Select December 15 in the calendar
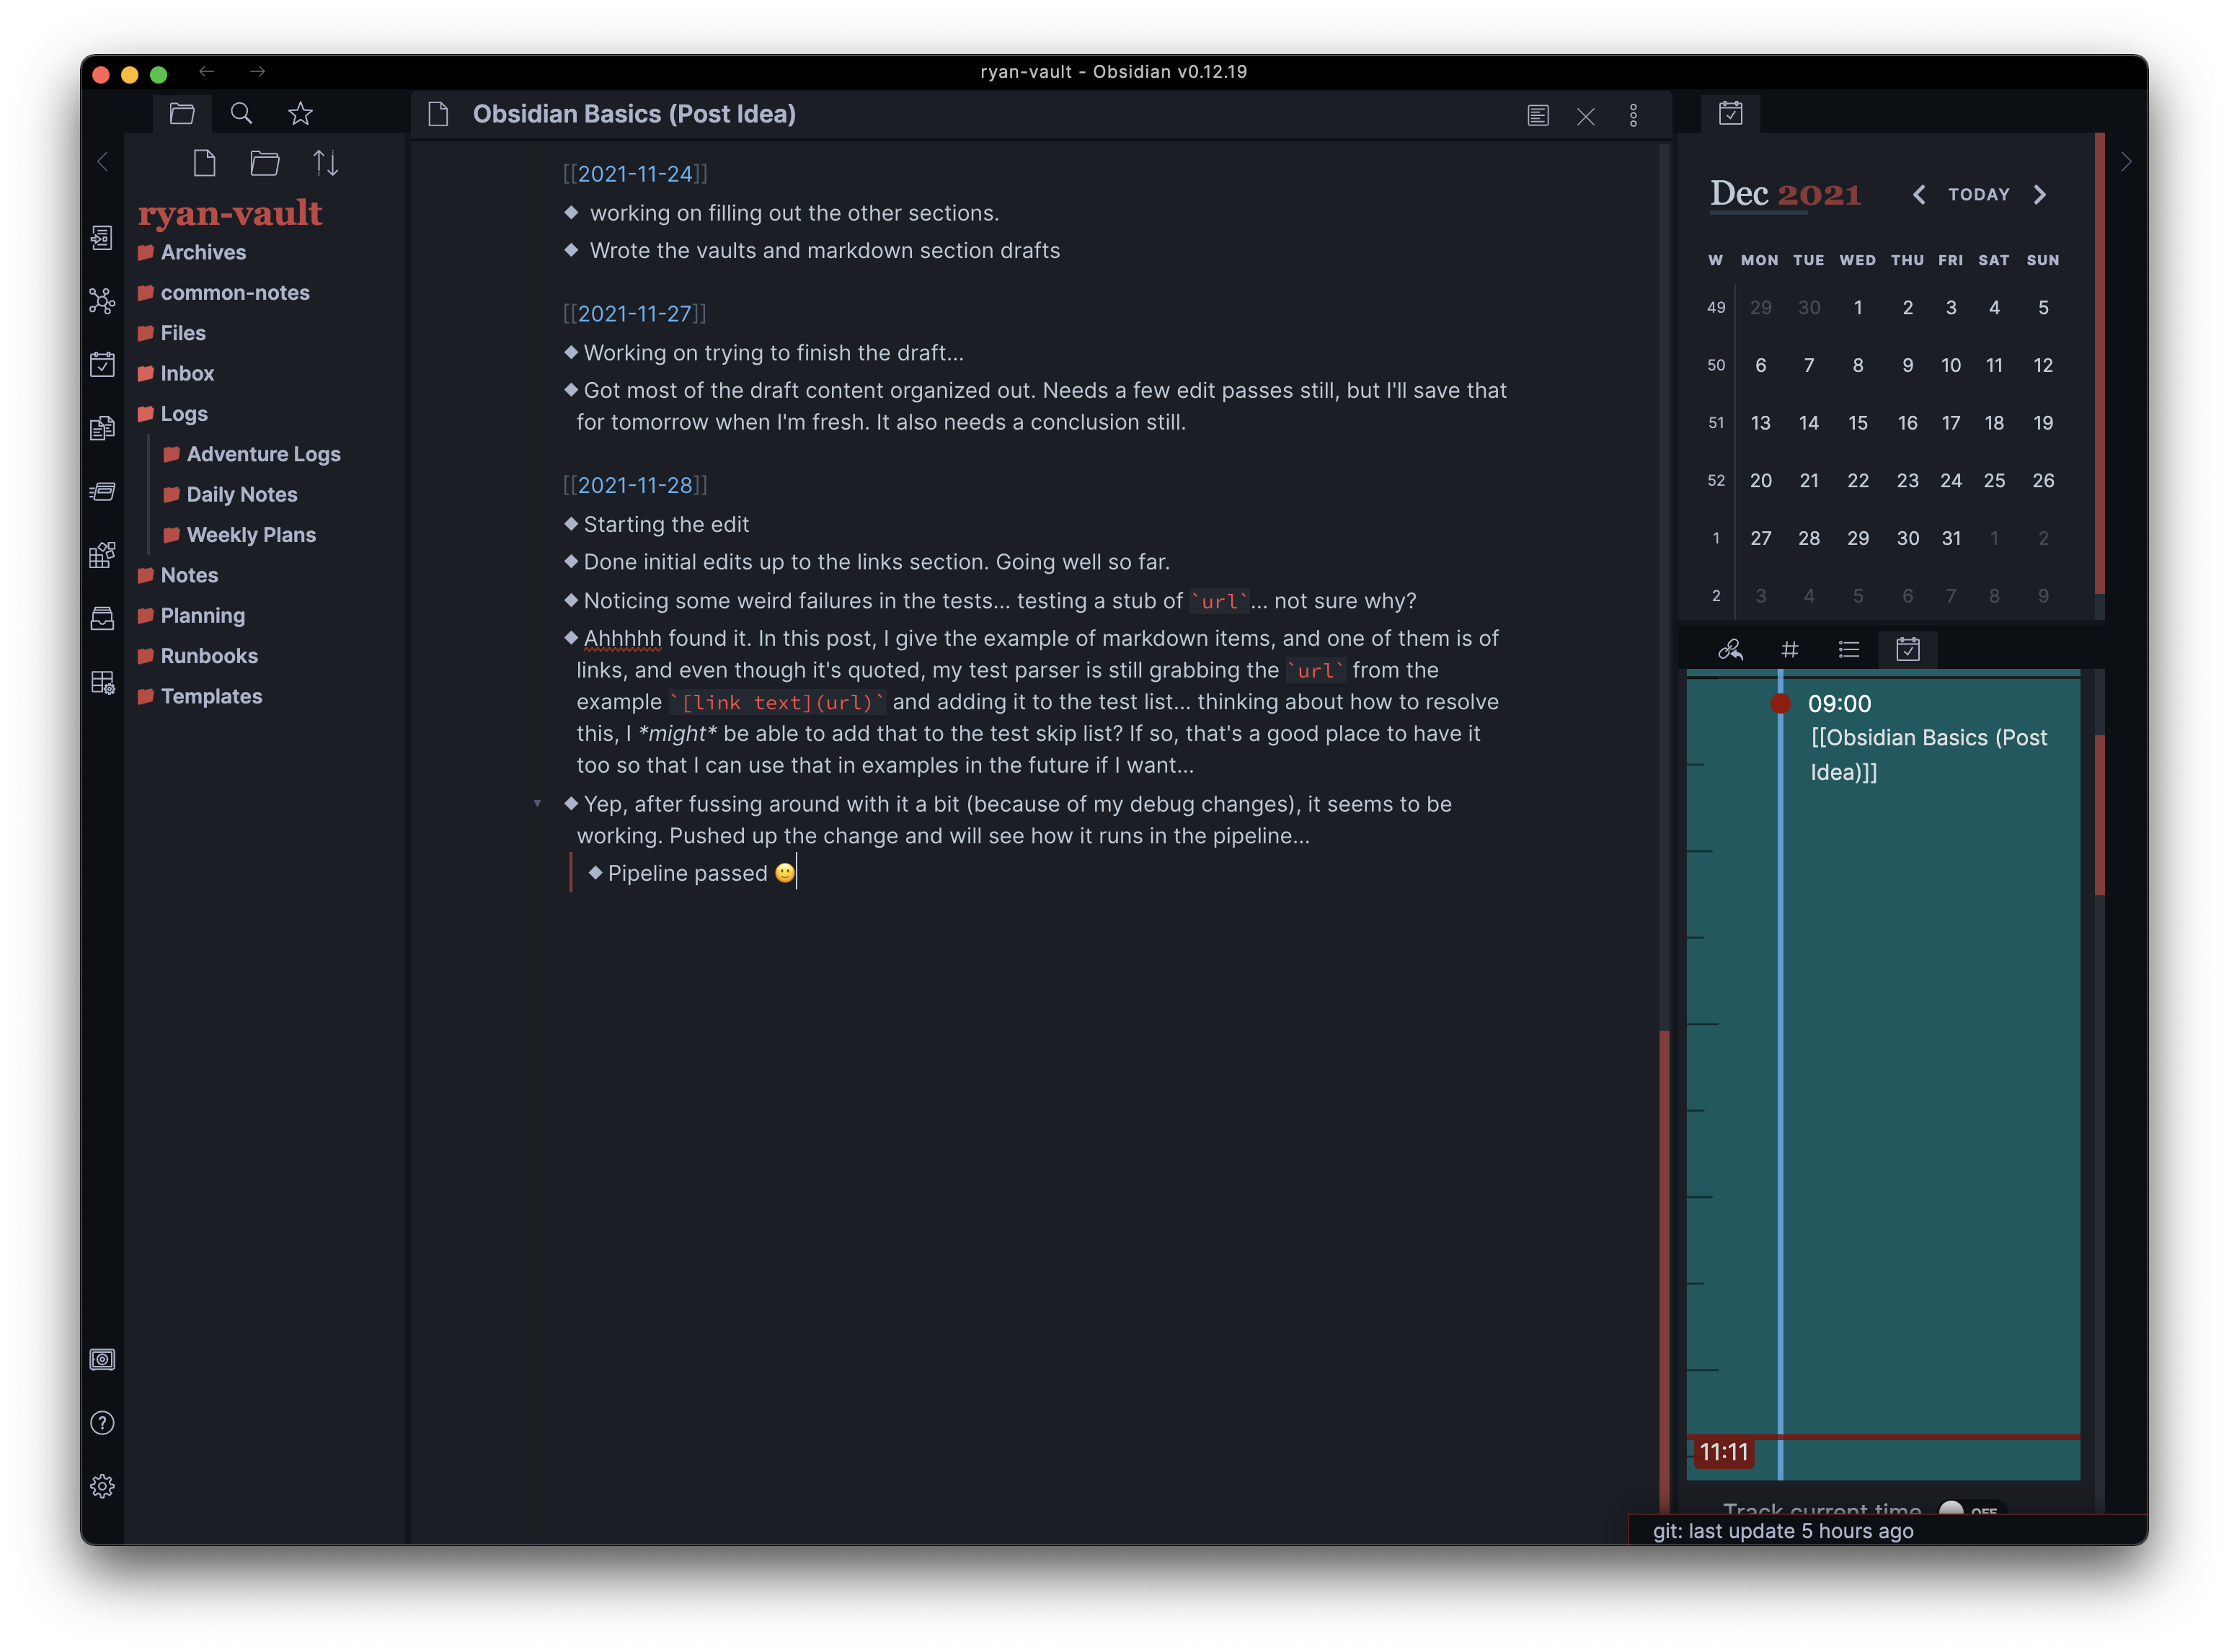2229x1652 pixels. [x=1857, y=423]
